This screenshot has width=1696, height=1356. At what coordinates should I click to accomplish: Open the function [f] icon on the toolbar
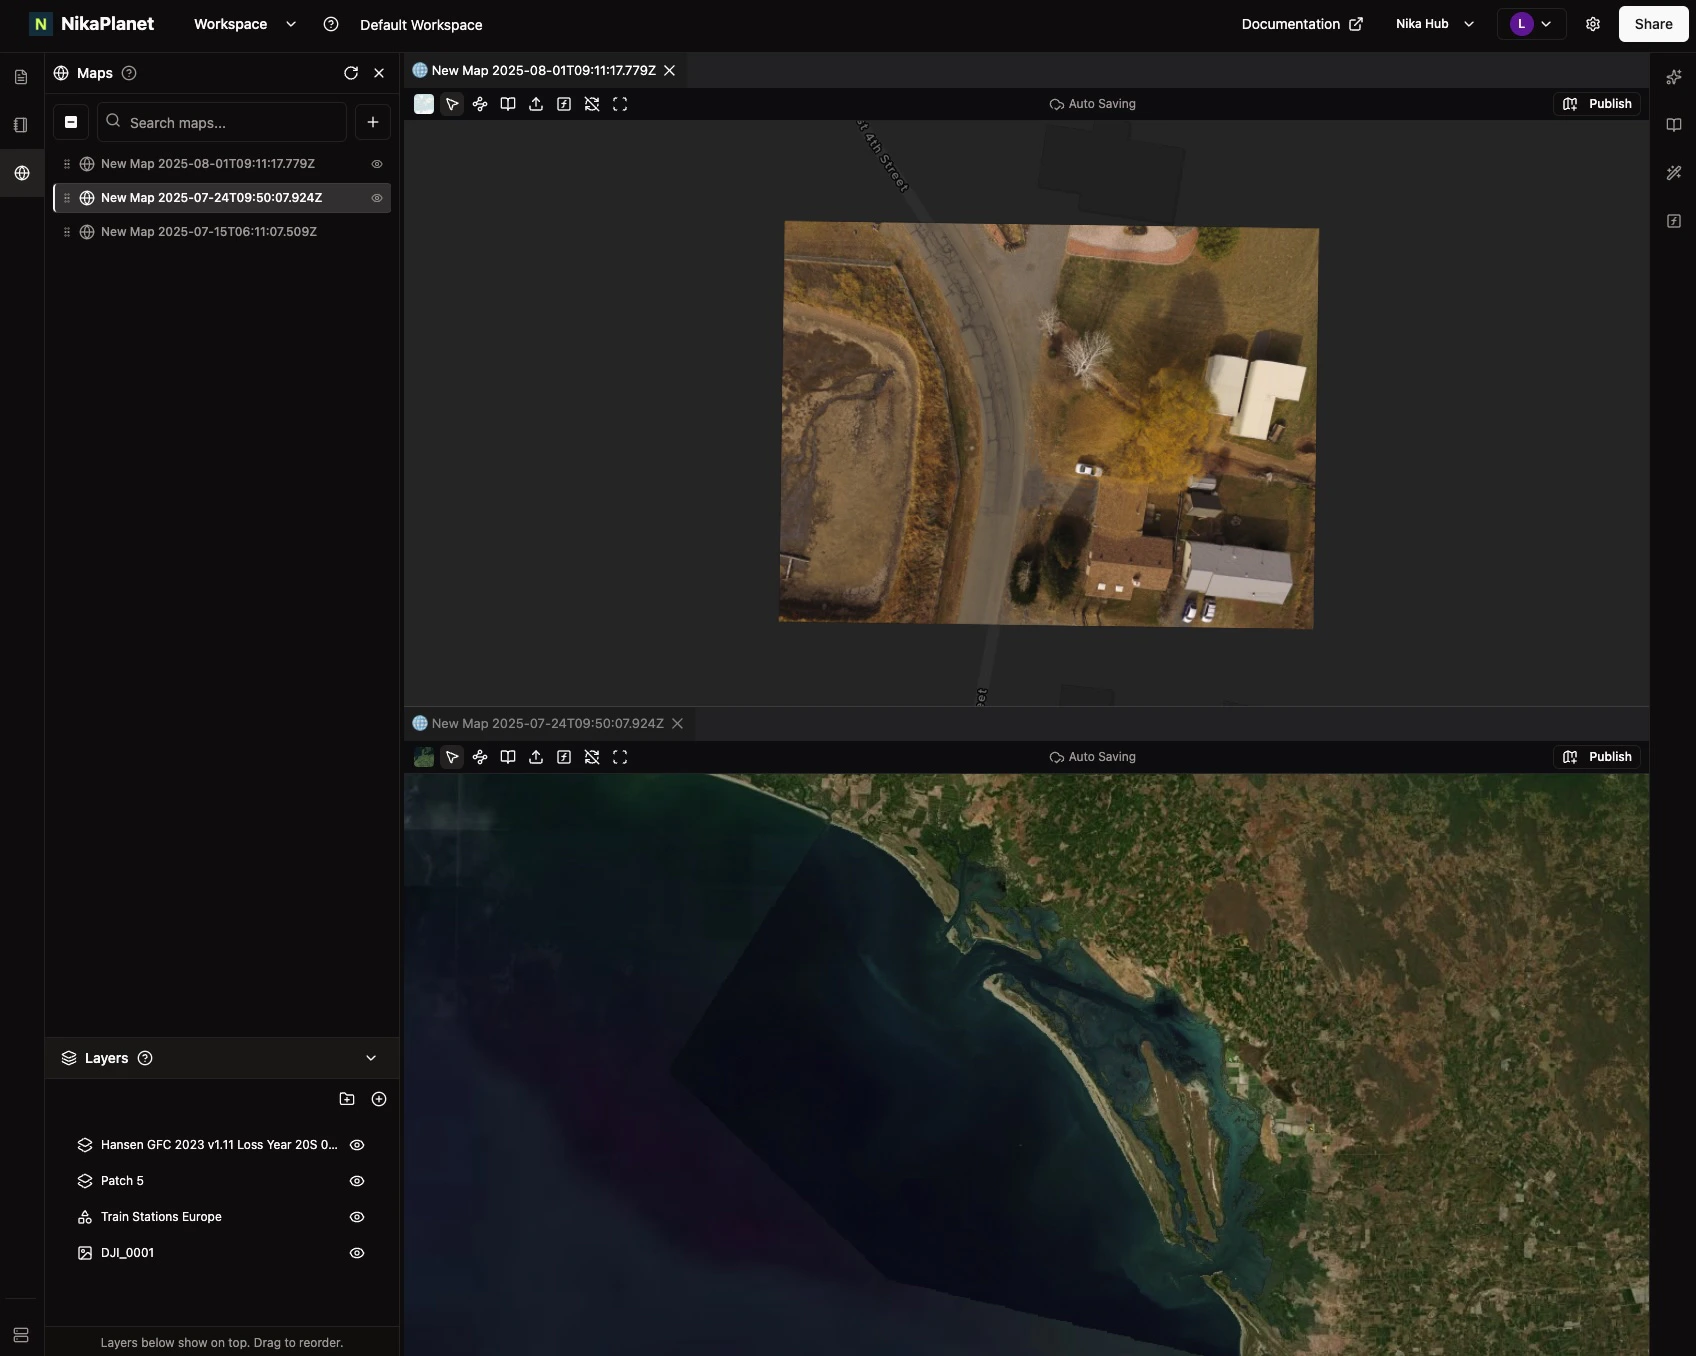point(564,103)
